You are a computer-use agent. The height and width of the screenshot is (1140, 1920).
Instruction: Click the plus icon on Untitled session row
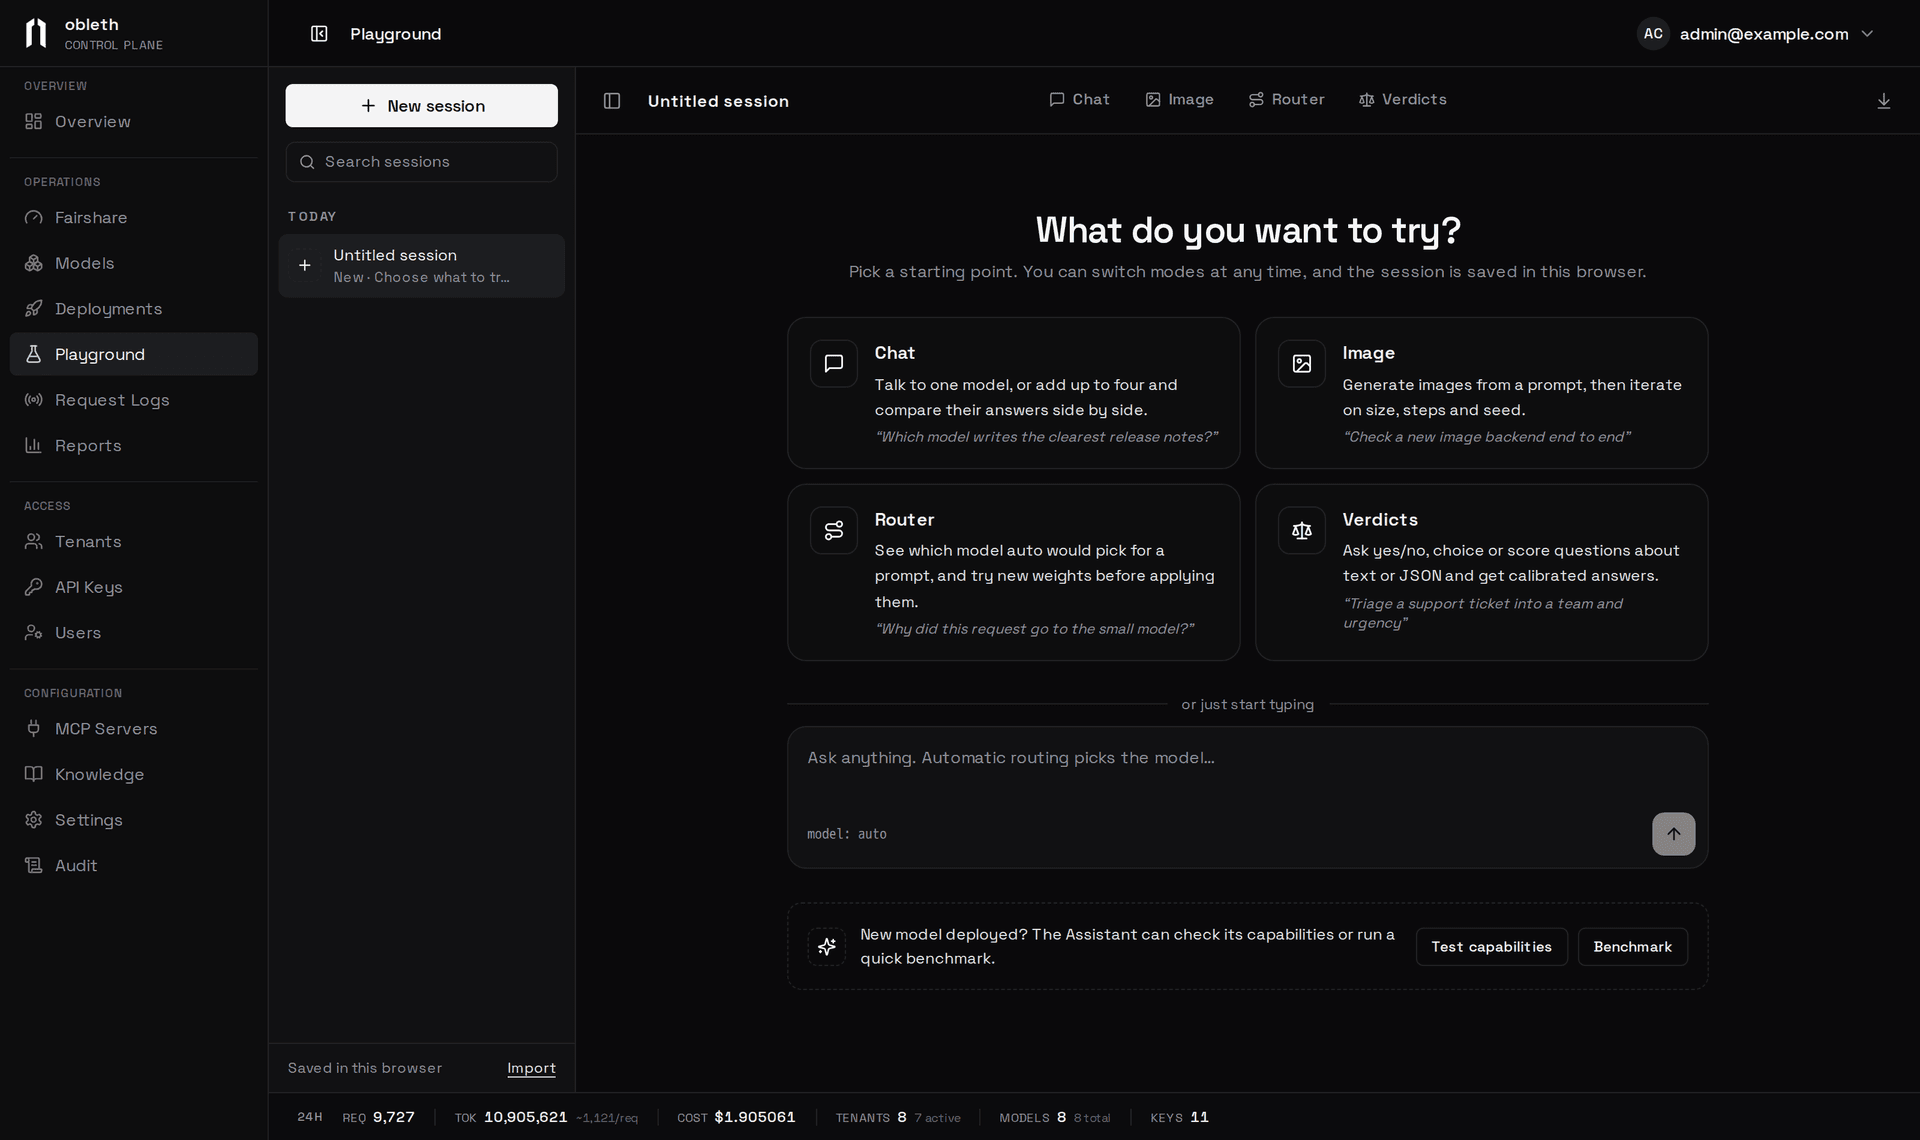tap(305, 265)
